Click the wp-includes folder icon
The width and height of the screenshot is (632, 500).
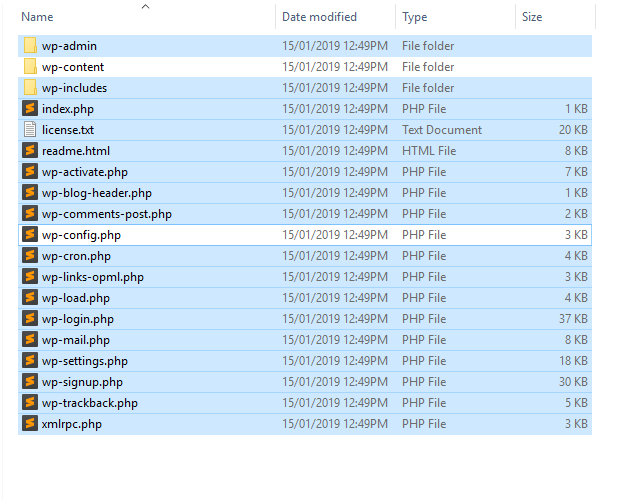click(x=30, y=87)
